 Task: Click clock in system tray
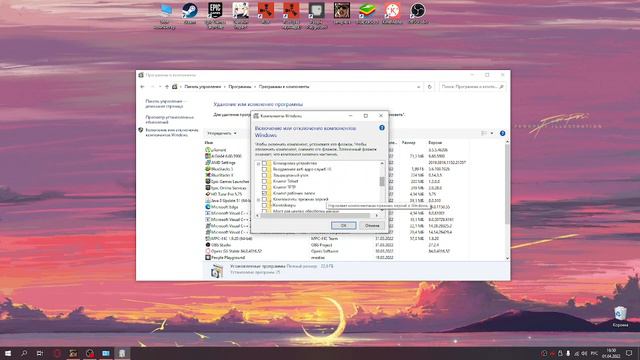coord(611,353)
